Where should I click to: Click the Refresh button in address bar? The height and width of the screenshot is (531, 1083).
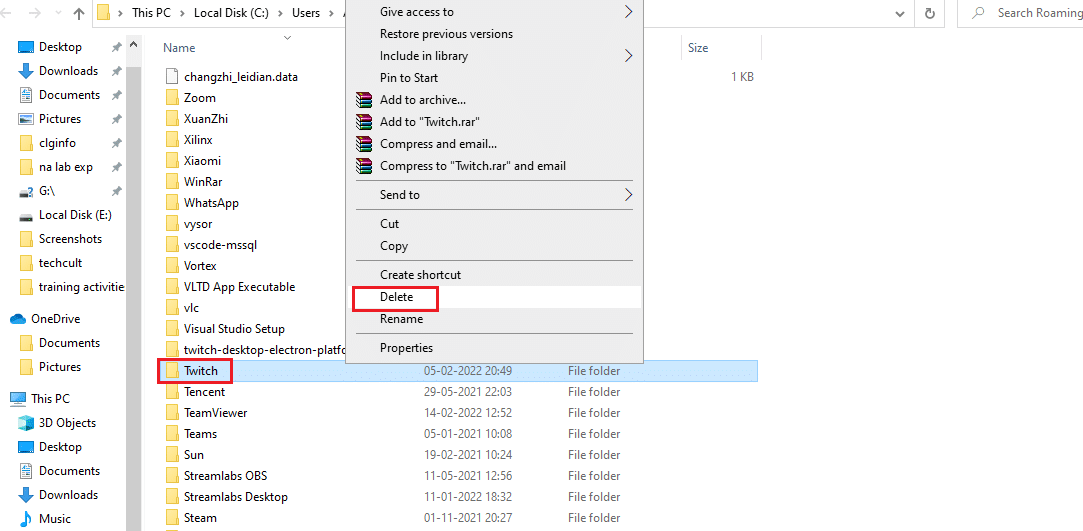point(931,14)
